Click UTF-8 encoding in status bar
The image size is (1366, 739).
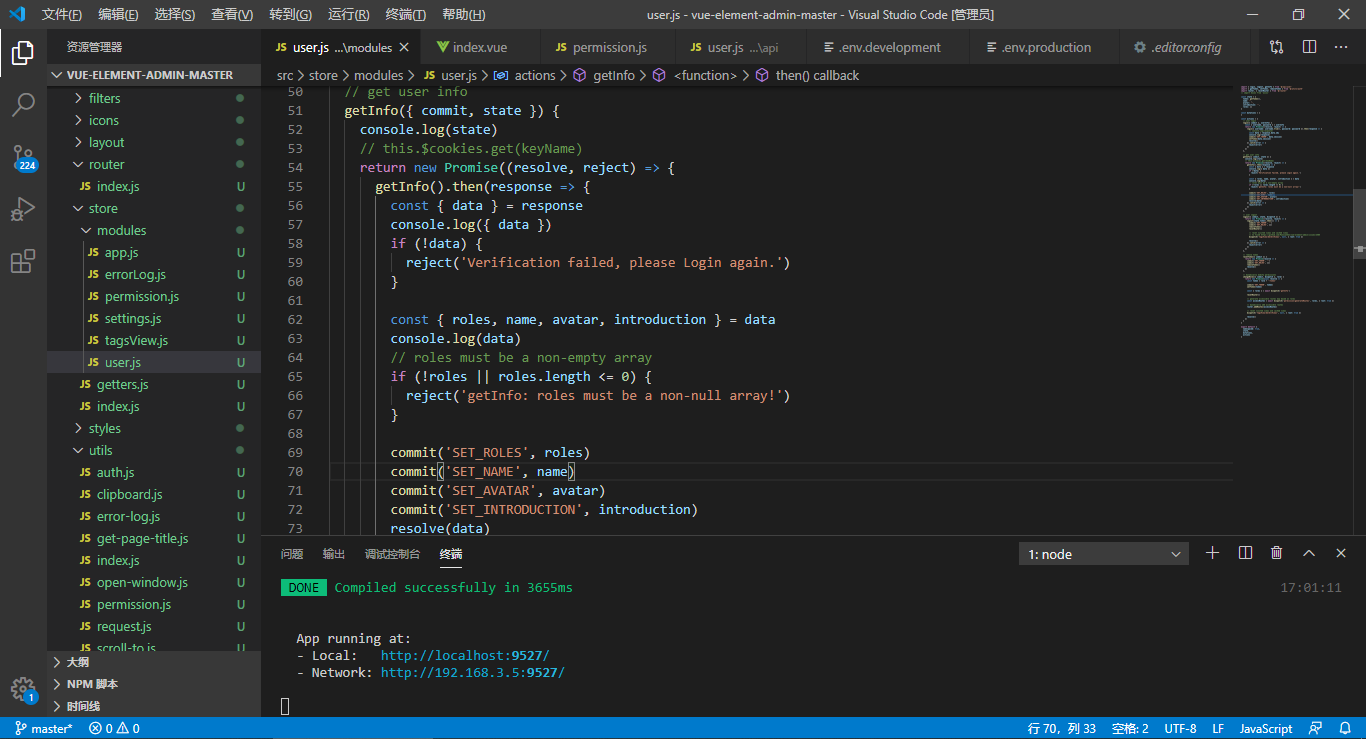[1180, 728]
